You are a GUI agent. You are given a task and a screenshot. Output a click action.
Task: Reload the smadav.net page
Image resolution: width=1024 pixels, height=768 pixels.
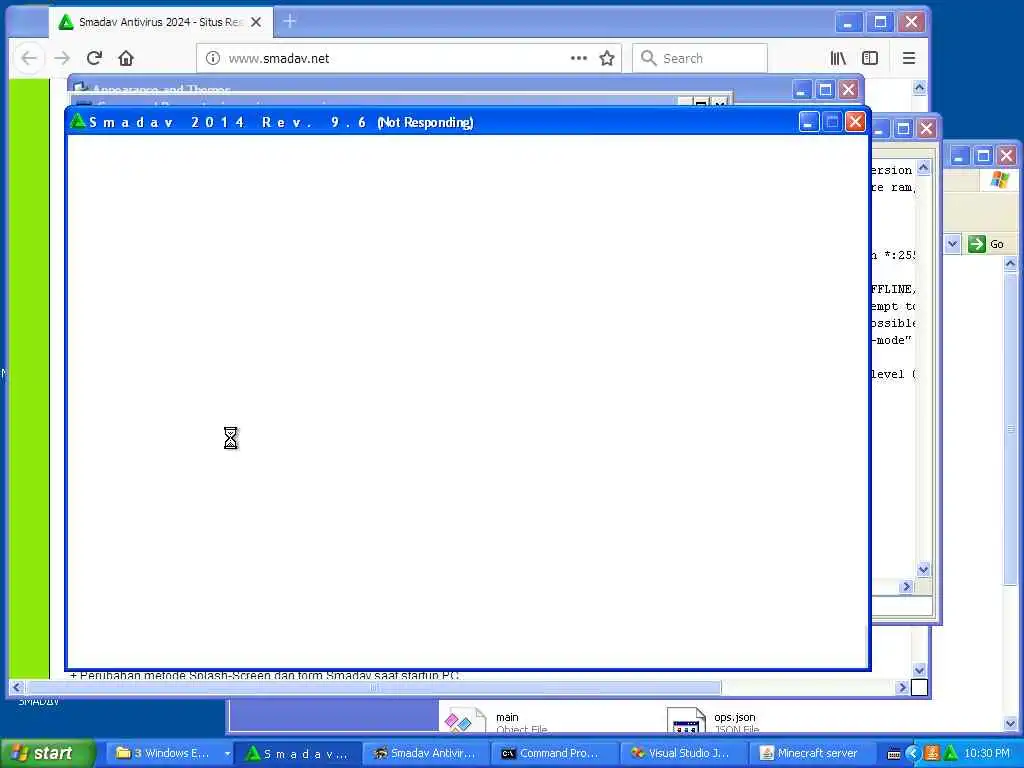(x=94, y=58)
